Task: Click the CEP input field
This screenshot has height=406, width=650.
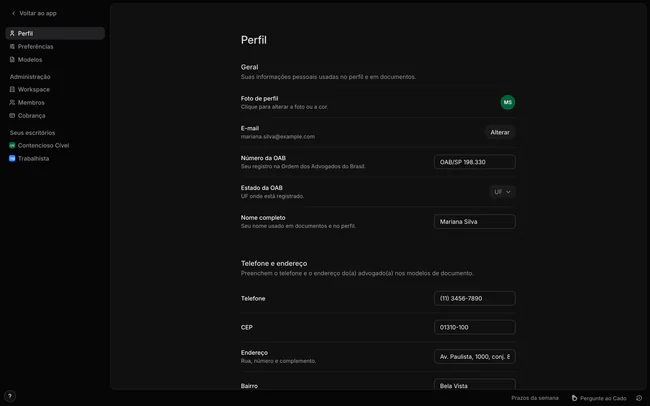Action: 475,327
